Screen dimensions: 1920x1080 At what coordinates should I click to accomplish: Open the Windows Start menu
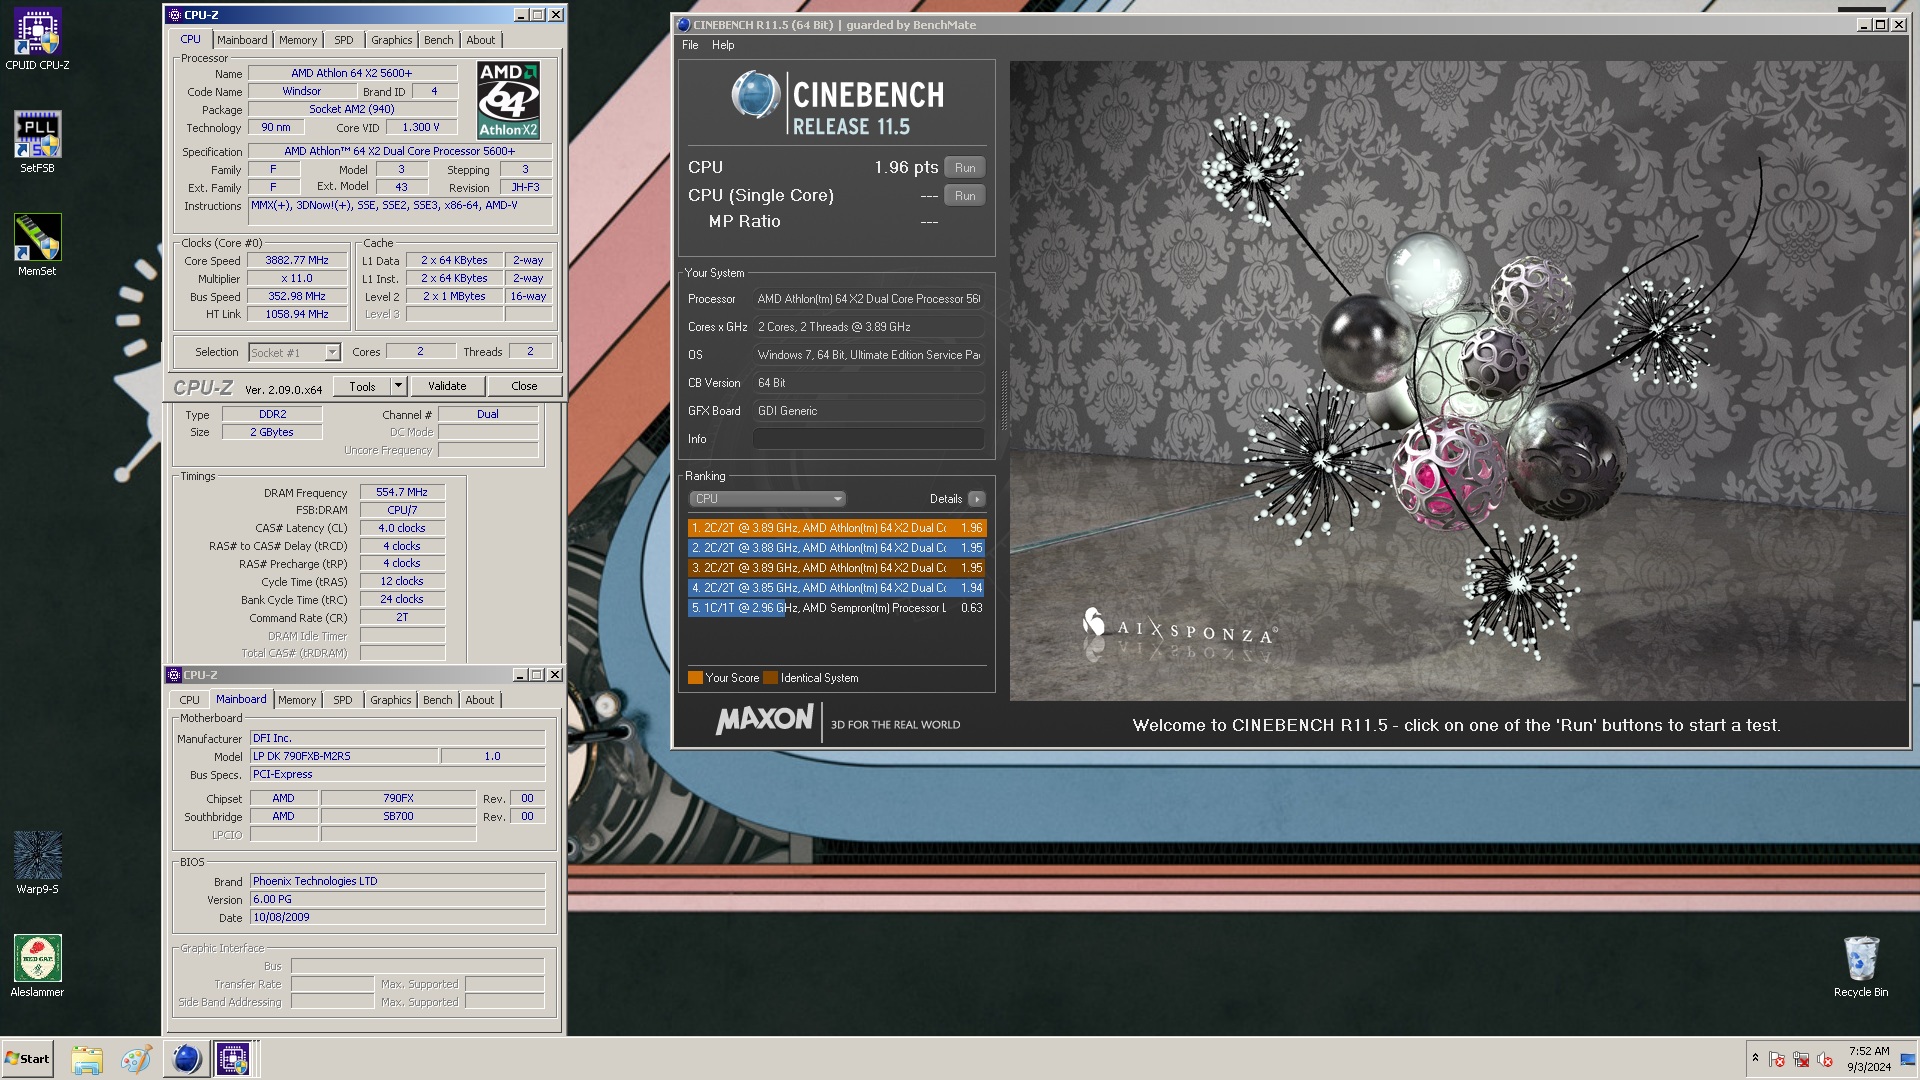[x=27, y=1059]
